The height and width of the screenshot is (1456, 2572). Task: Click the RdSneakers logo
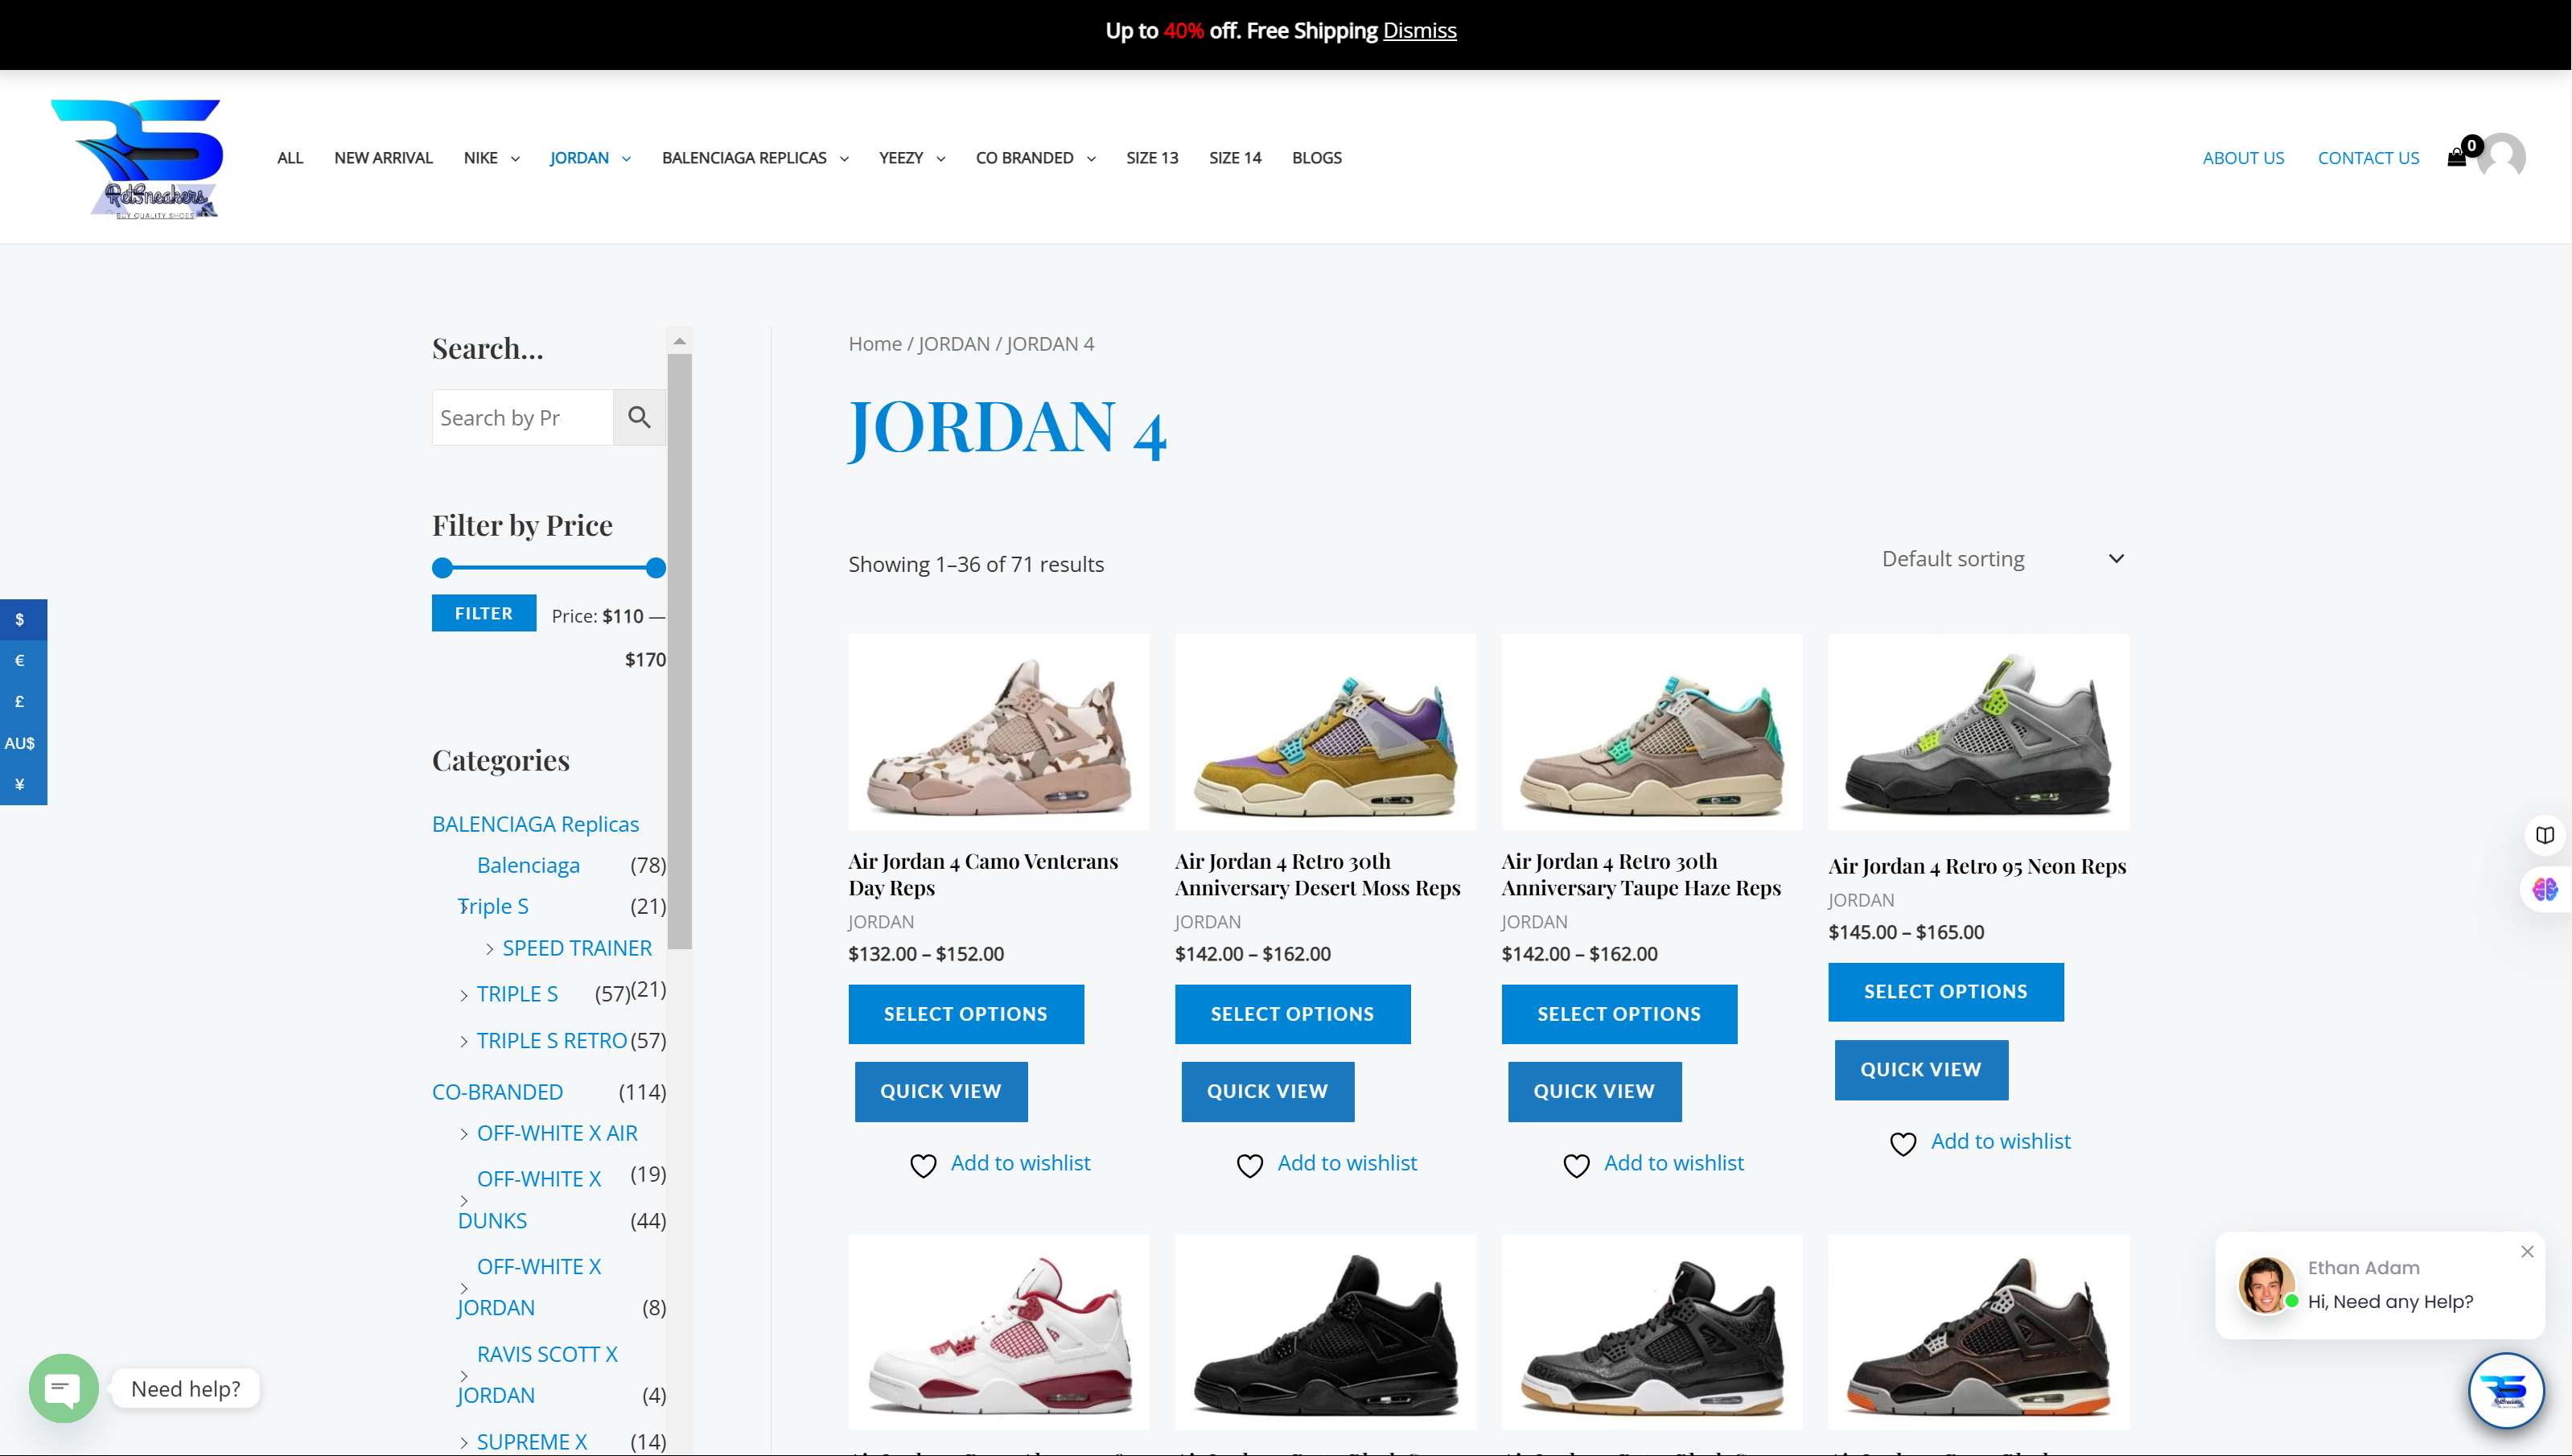137,158
